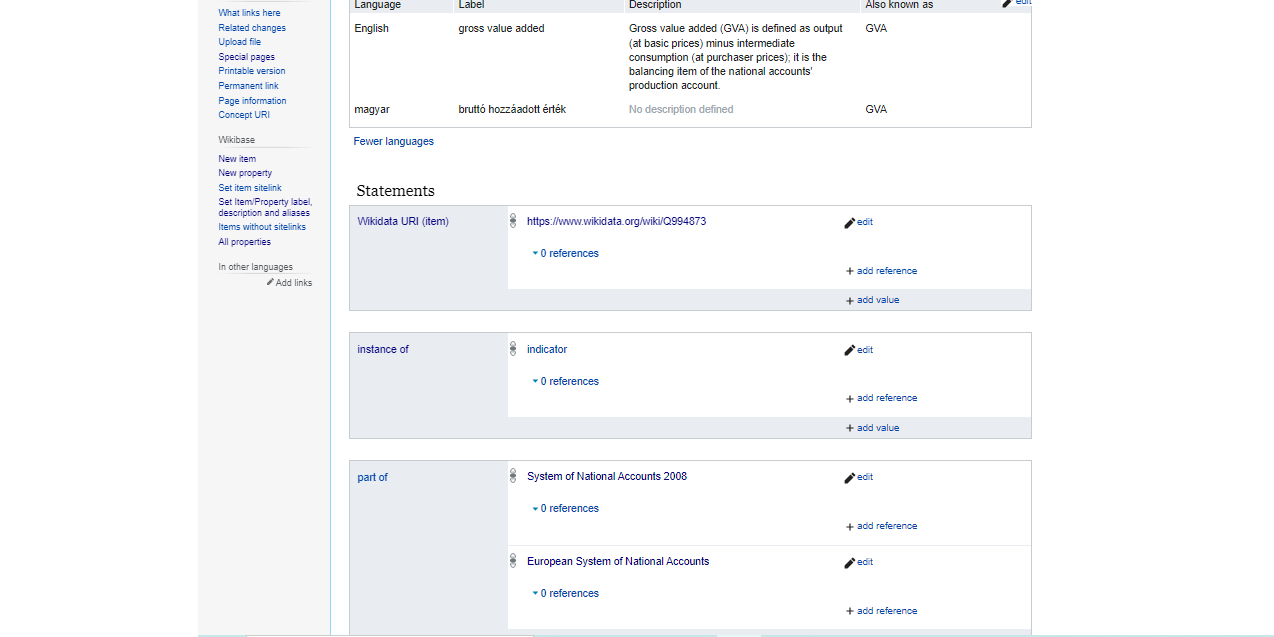The image size is (1274, 637).
Task: Add reference to Wikidata URI statement
Action: pos(881,271)
